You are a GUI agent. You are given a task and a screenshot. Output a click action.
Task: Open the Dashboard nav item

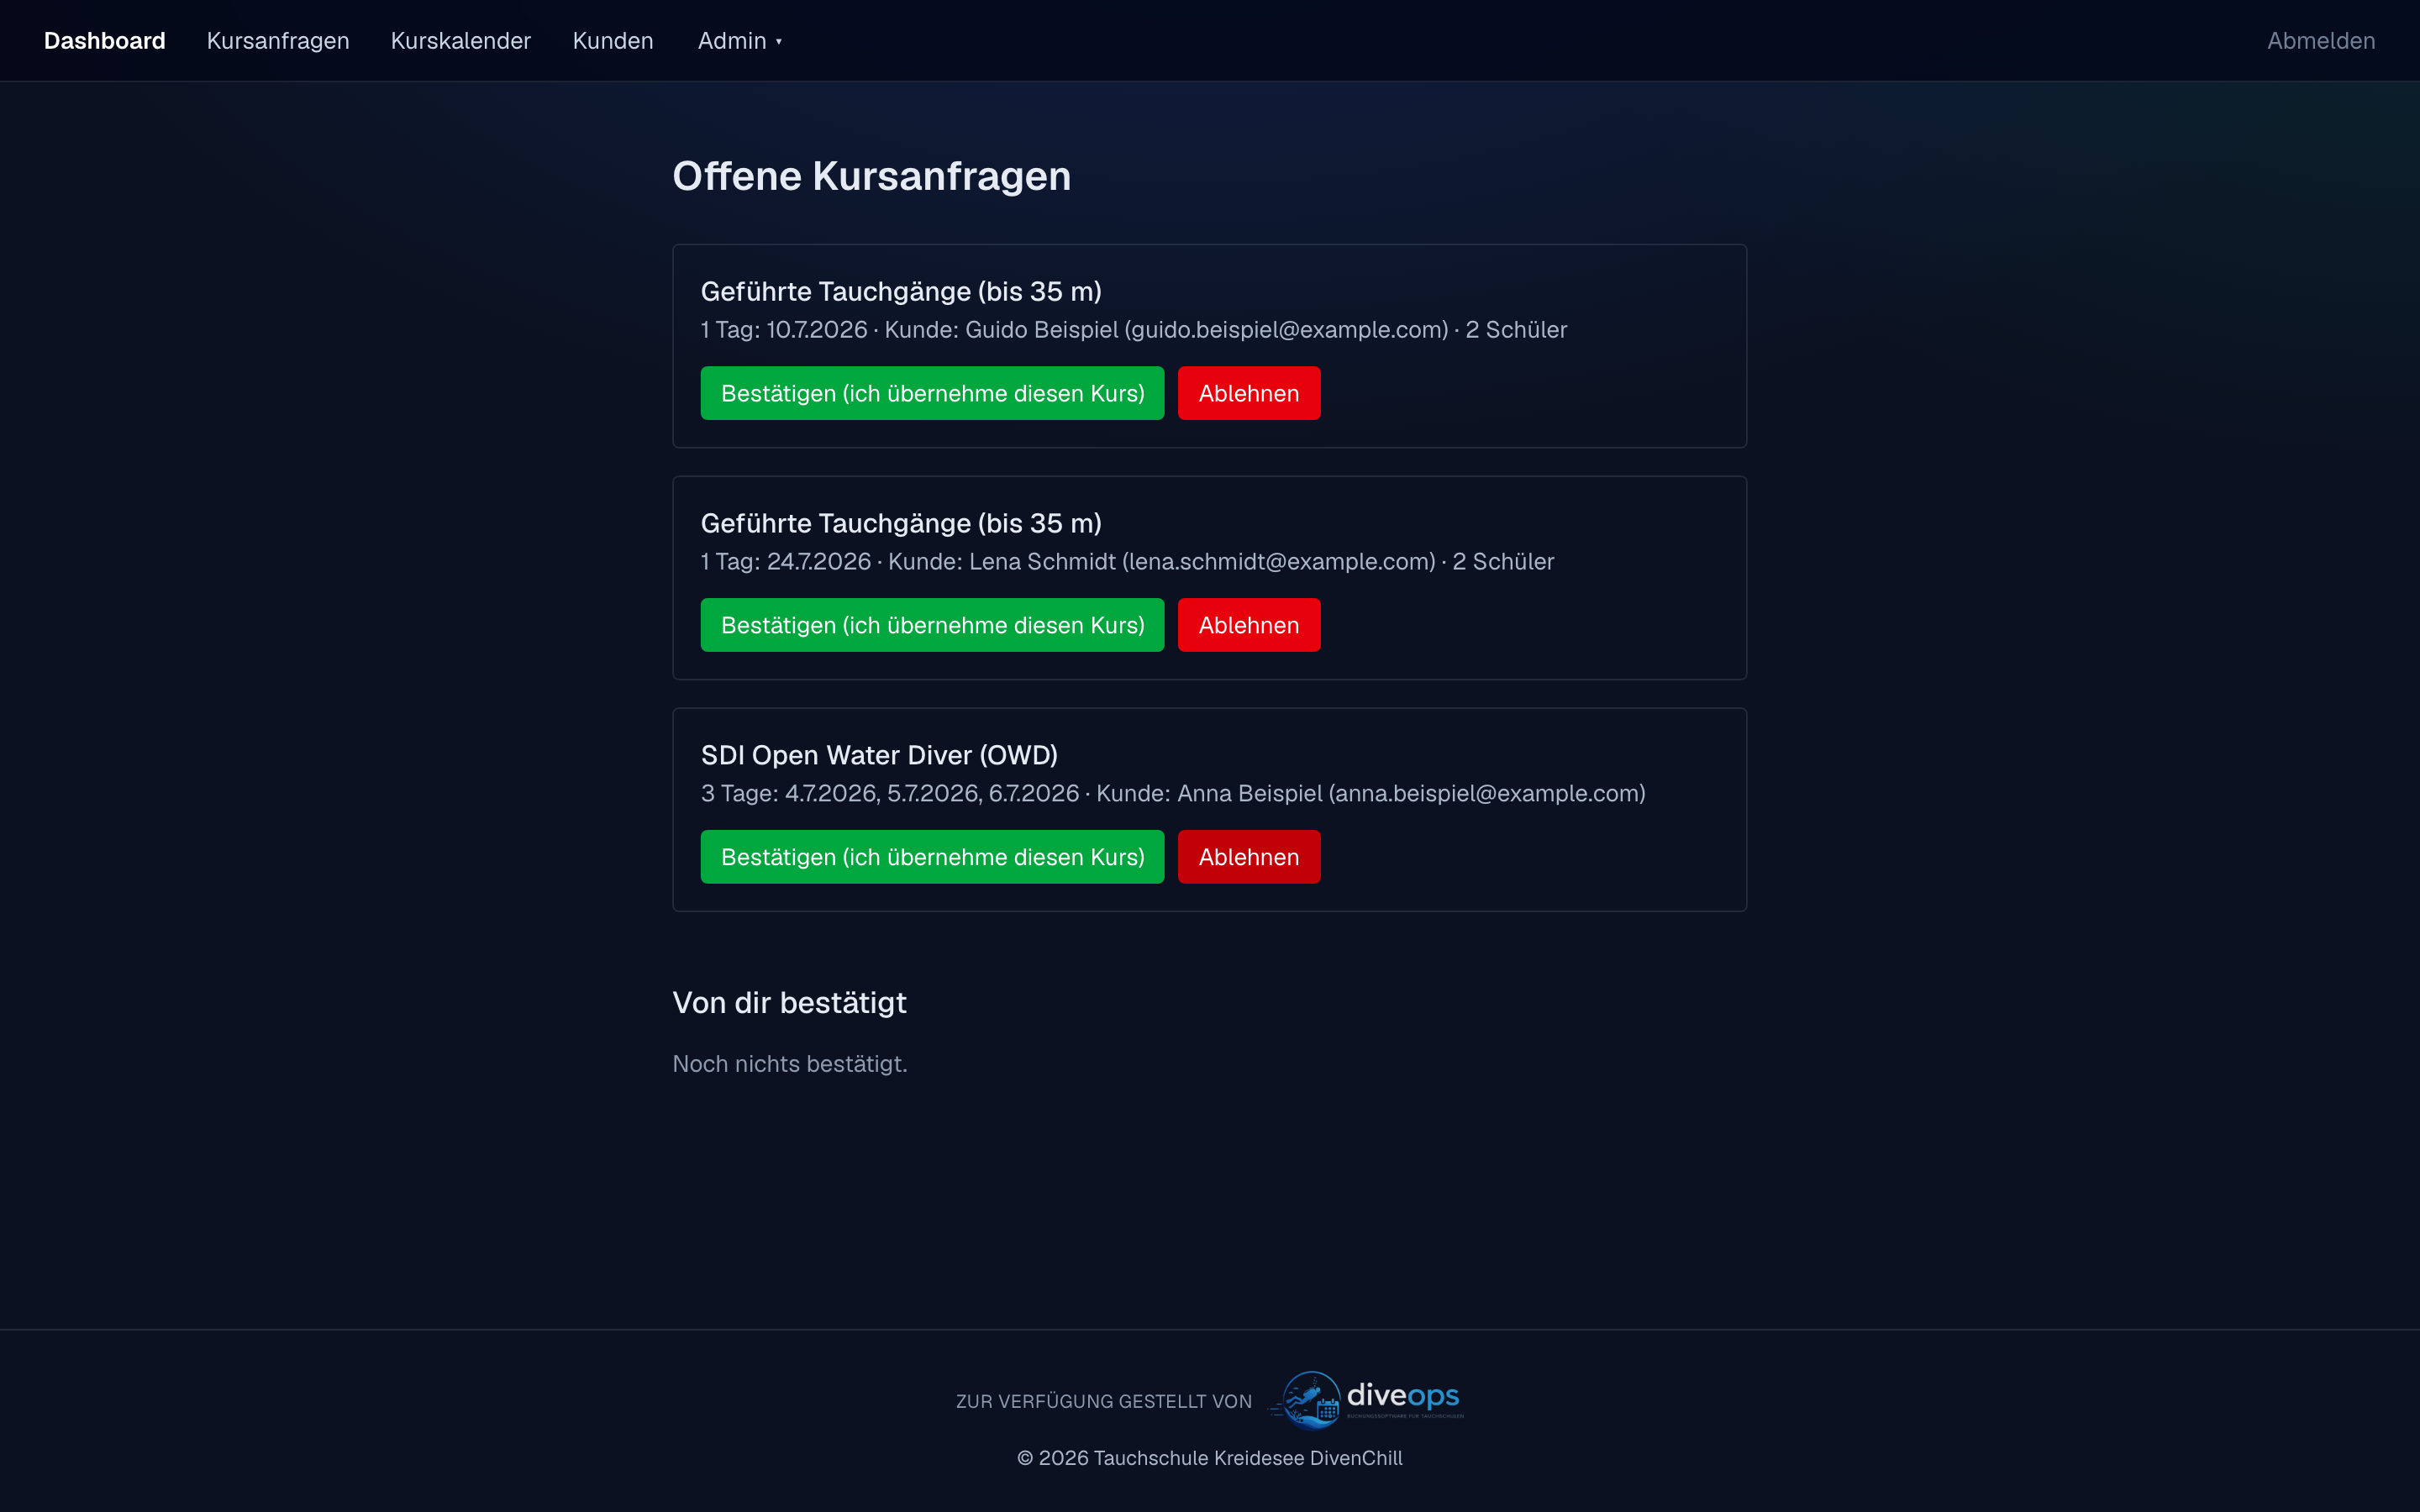104,41
